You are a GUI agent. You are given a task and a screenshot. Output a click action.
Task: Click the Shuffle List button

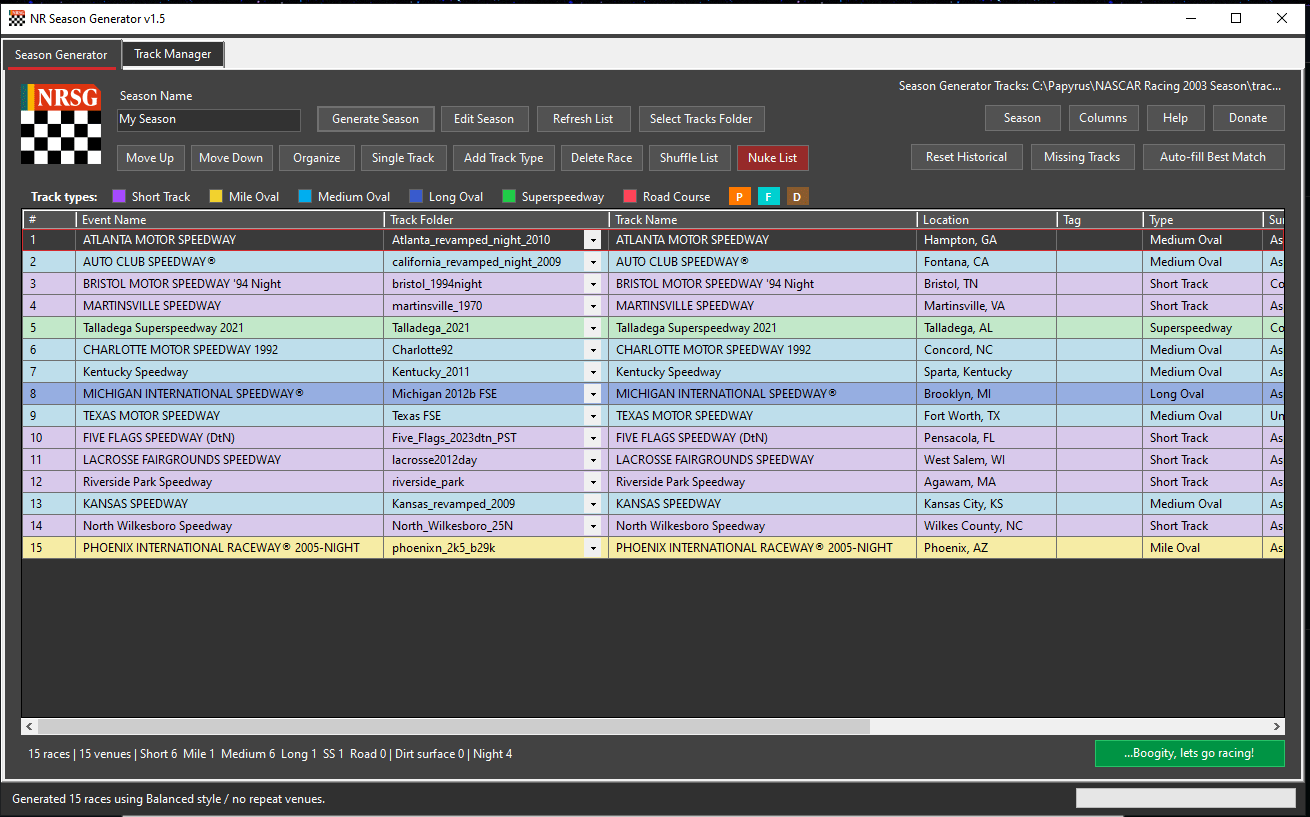click(x=689, y=158)
